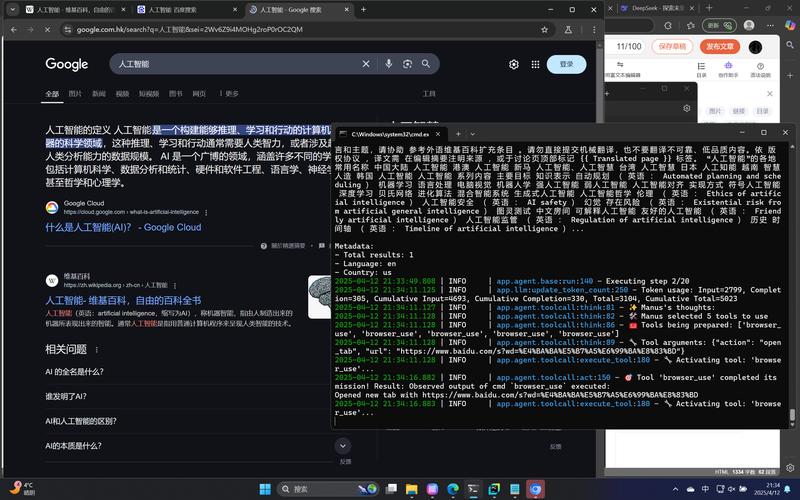Open Edge profile avatar icon
The image size is (800, 500).
pos(749,25)
